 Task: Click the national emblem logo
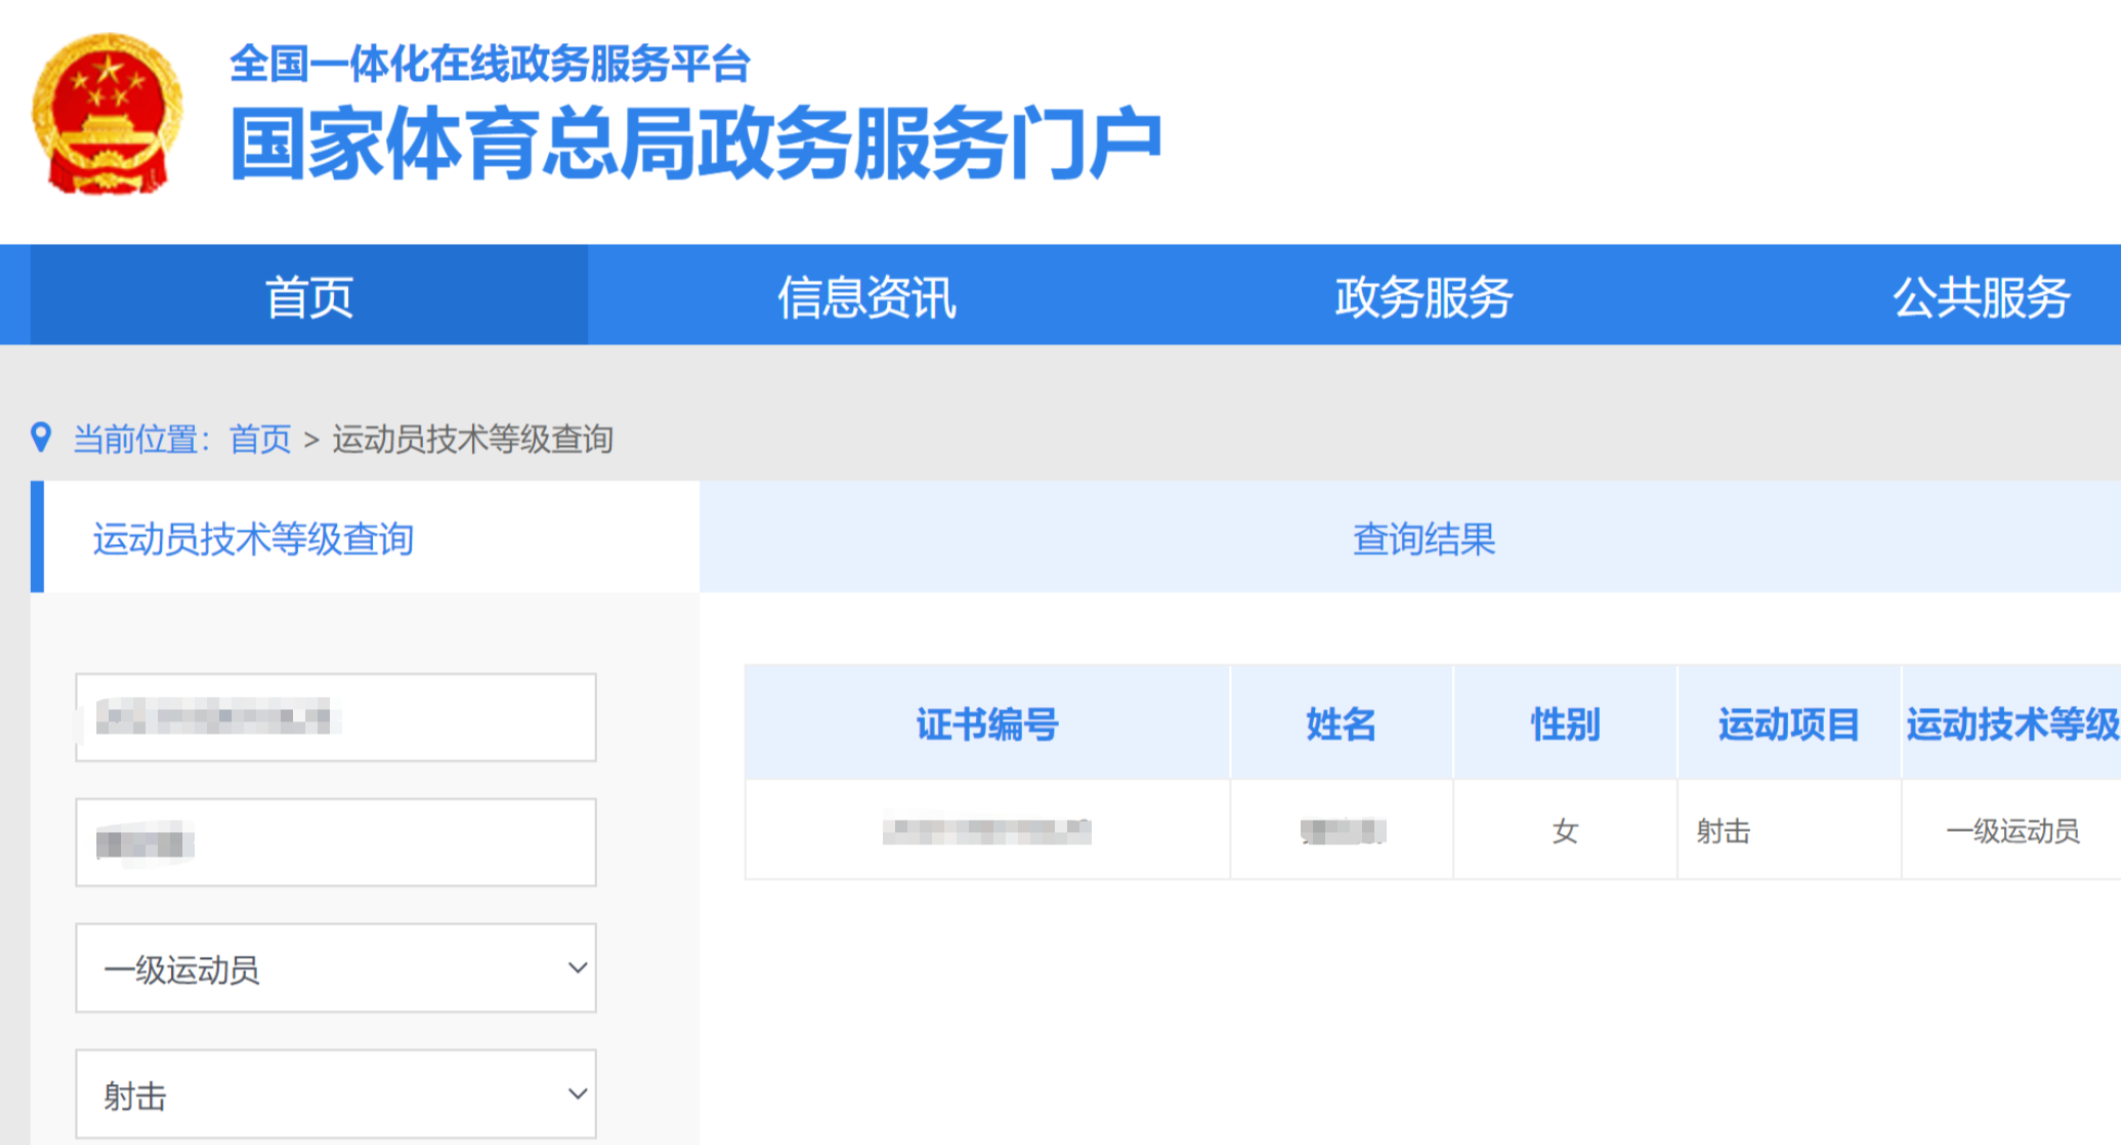[x=107, y=113]
